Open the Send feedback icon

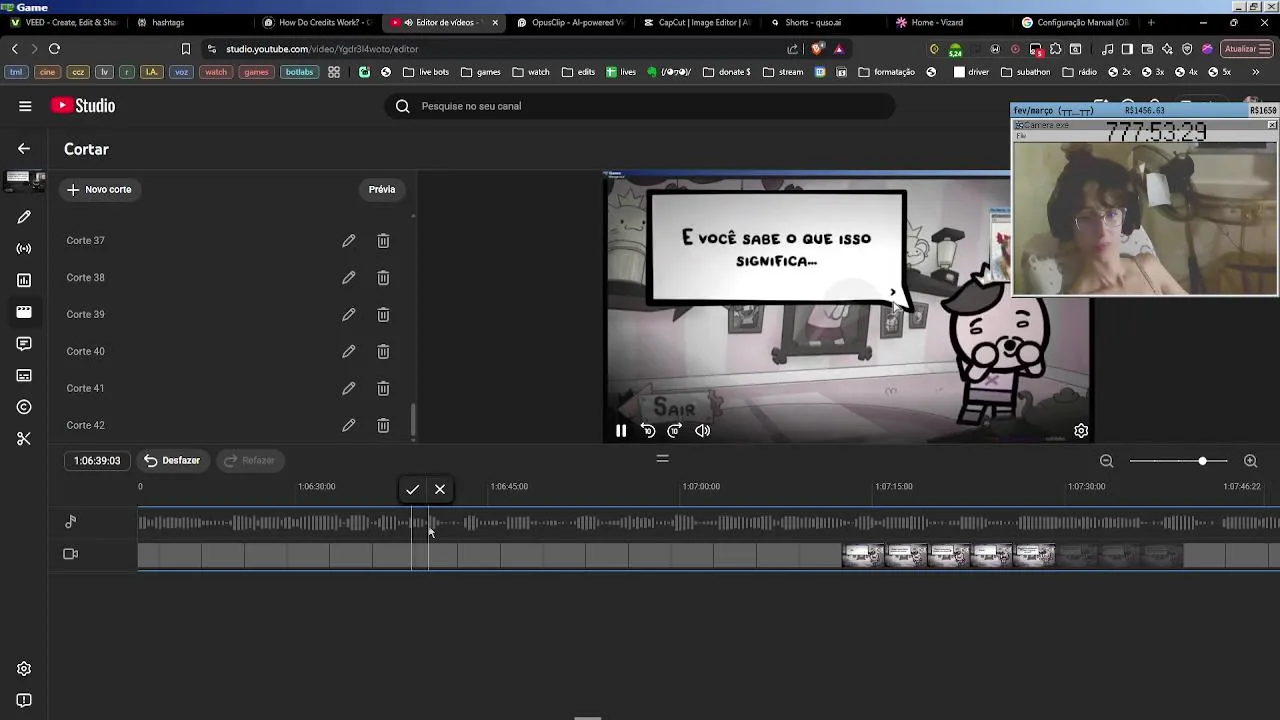coord(24,701)
